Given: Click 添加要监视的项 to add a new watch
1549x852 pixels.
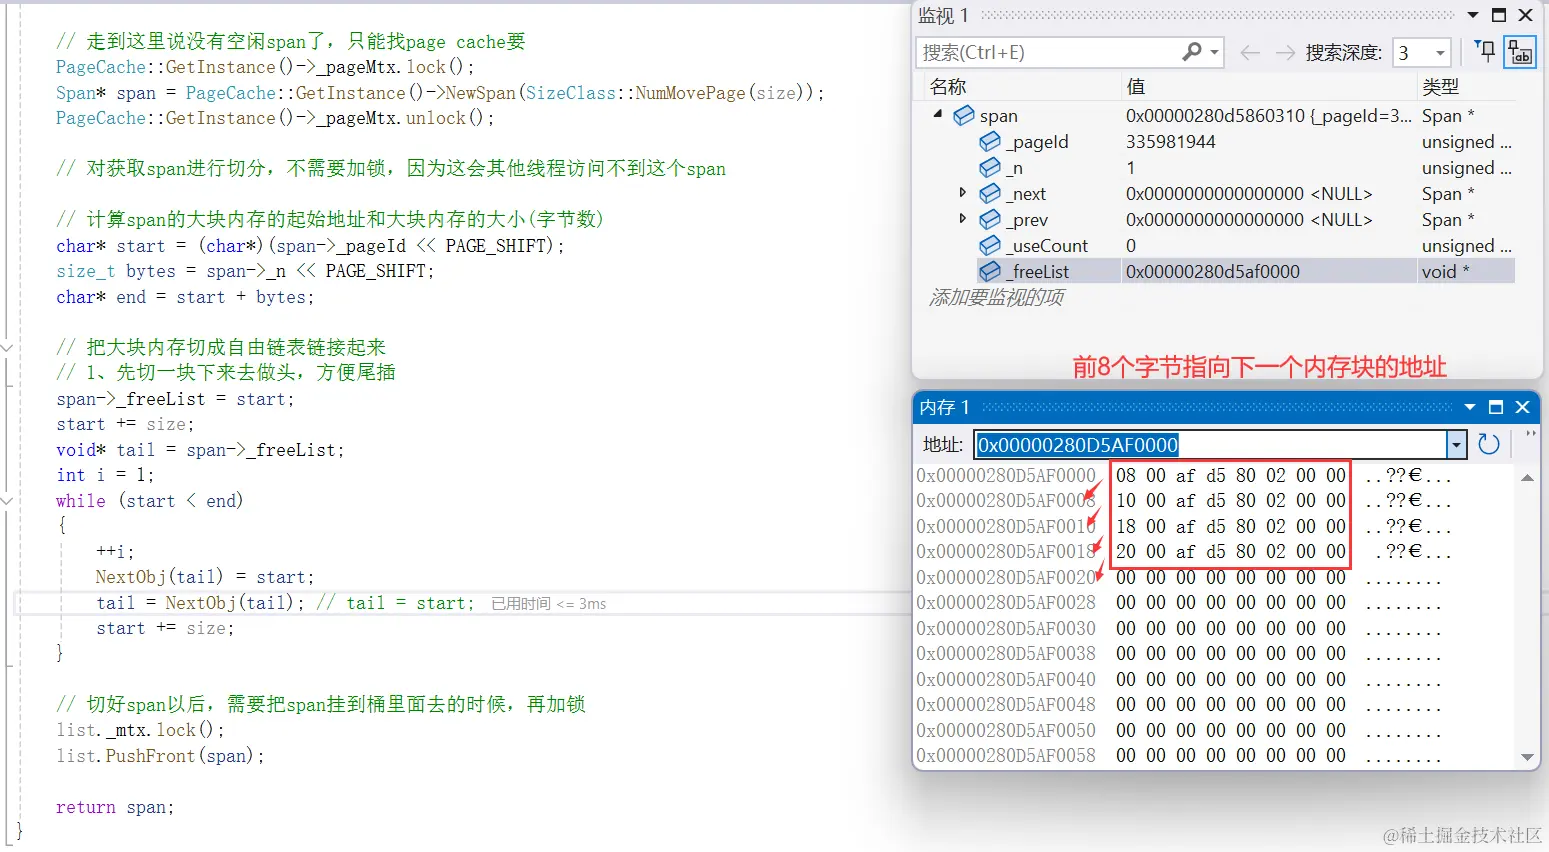Looking at the screenshot, I should pyautogui.click(x=996, y=297).
